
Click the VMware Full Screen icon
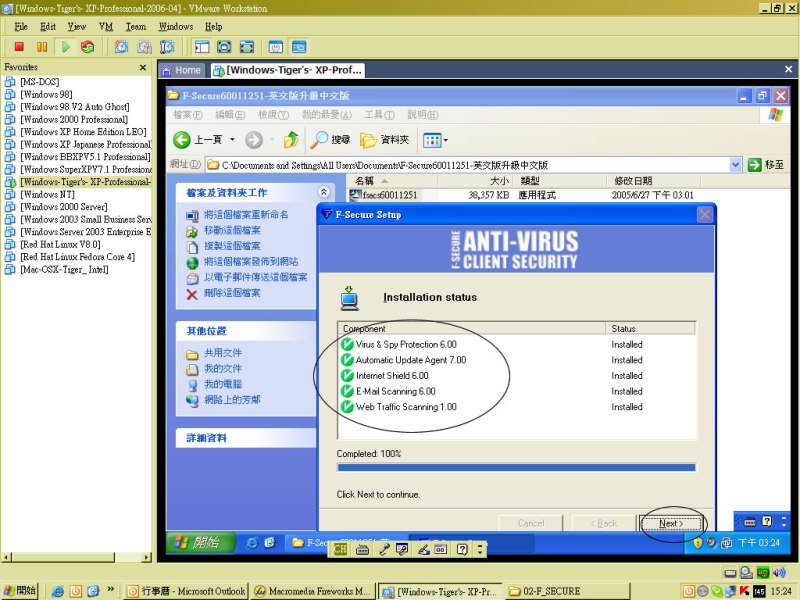(224, 47)
